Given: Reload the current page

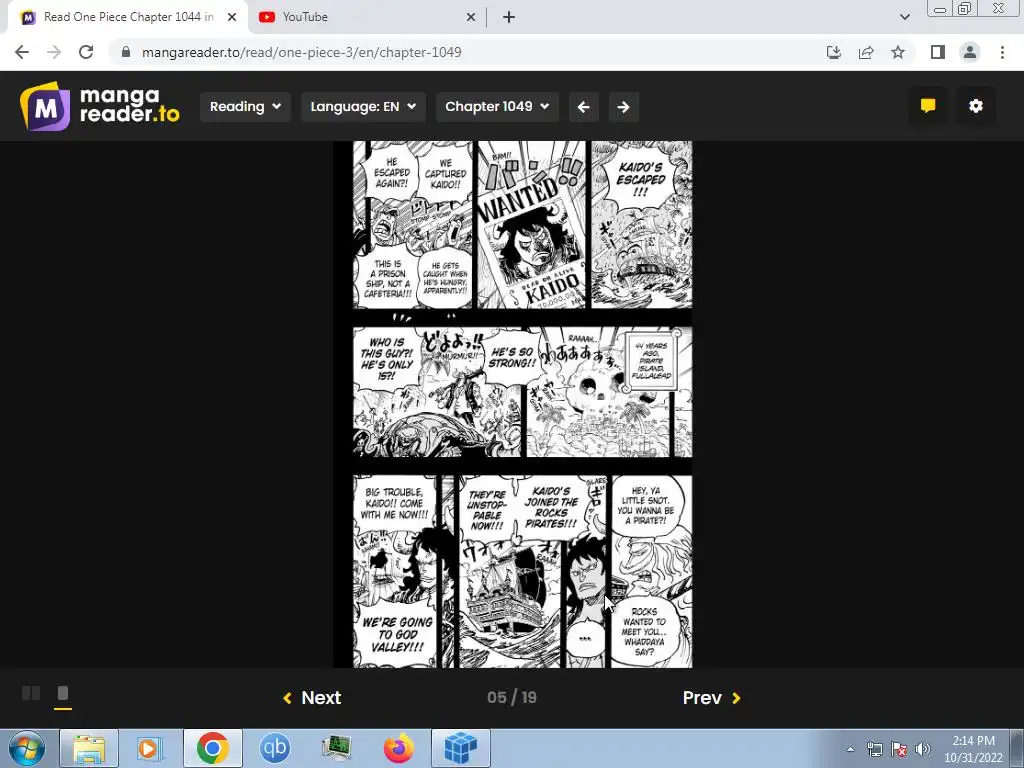Looking at the screenshot, I should point(86,52).
